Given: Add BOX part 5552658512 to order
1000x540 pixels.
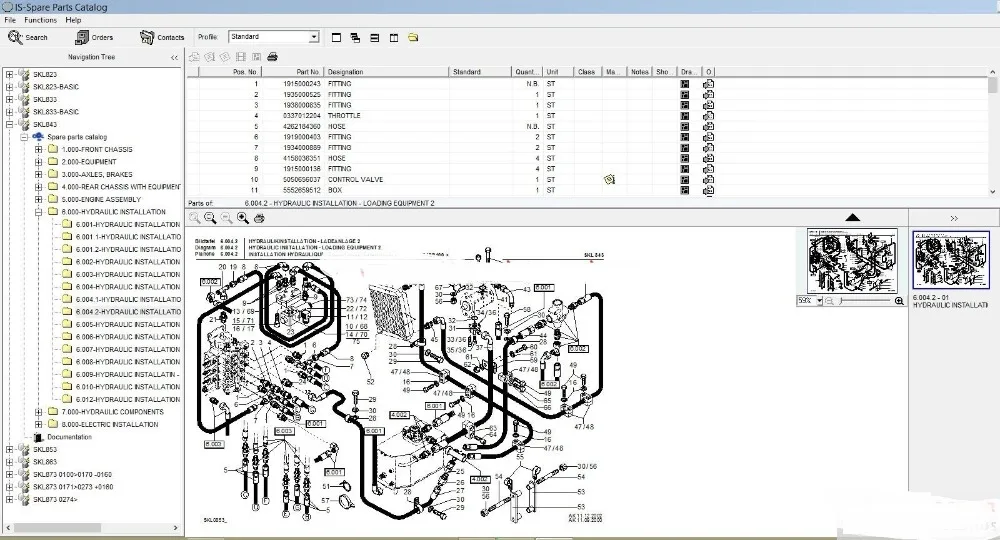Looking at the screenshot, I should click(708, 190).
